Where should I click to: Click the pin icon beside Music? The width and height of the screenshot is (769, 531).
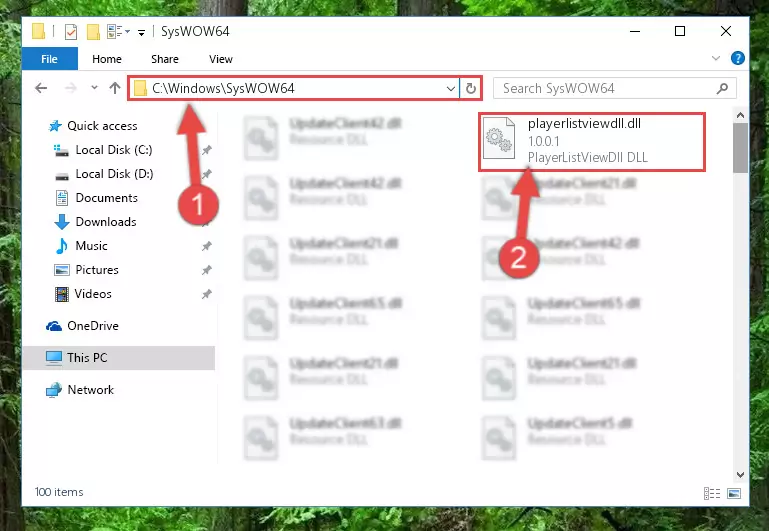(207, 246)
